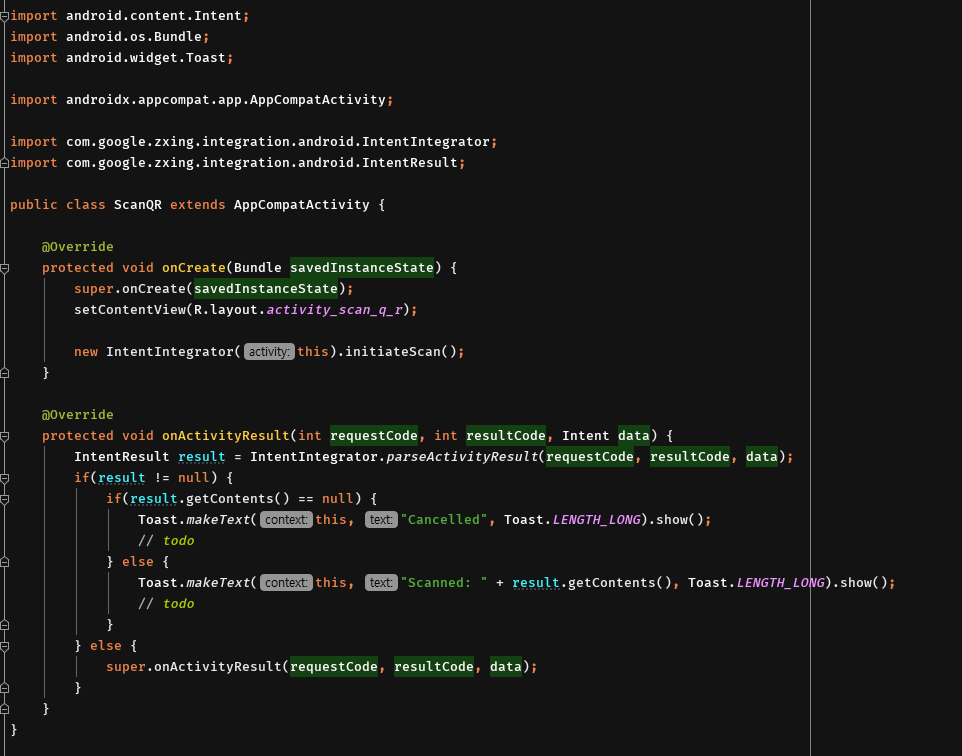Click the @Override annotation above onActivityResult

point(77,415)
